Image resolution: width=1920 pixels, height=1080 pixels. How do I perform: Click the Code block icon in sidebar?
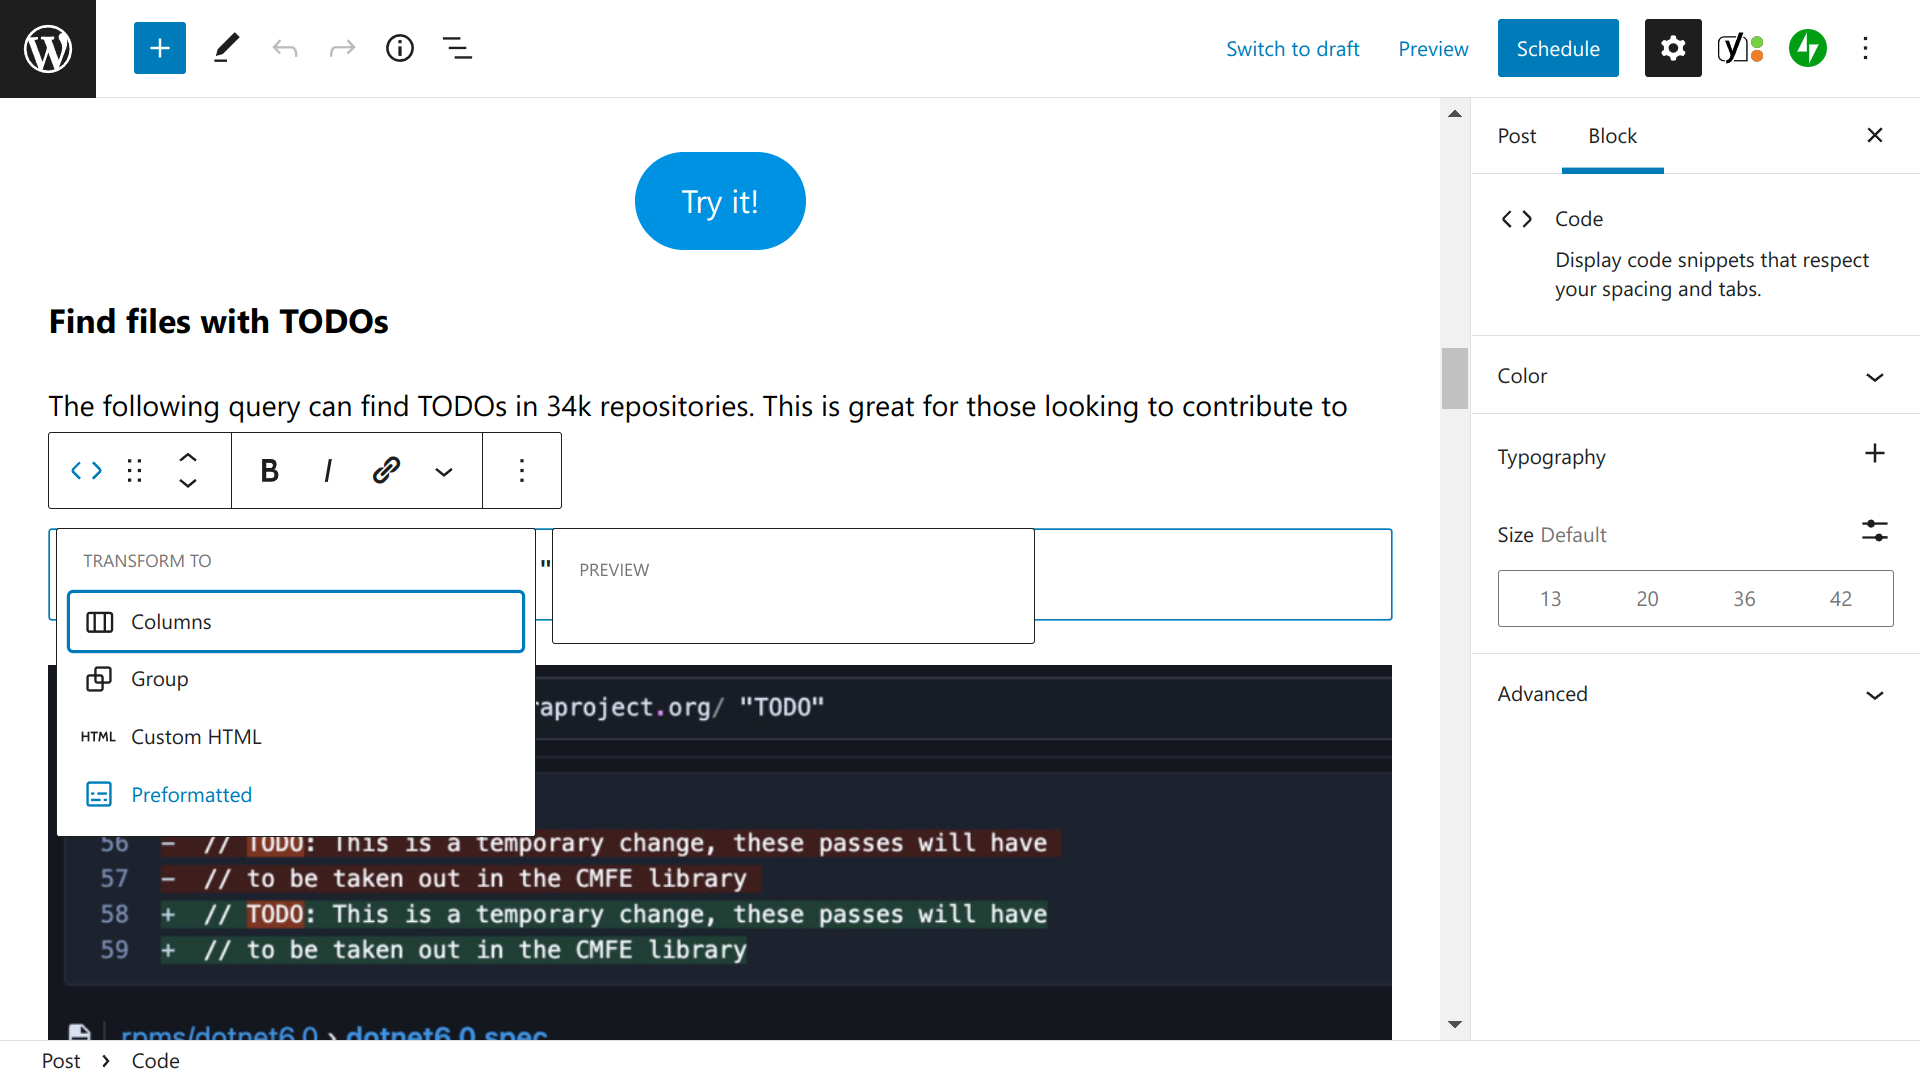point(1517,219)
